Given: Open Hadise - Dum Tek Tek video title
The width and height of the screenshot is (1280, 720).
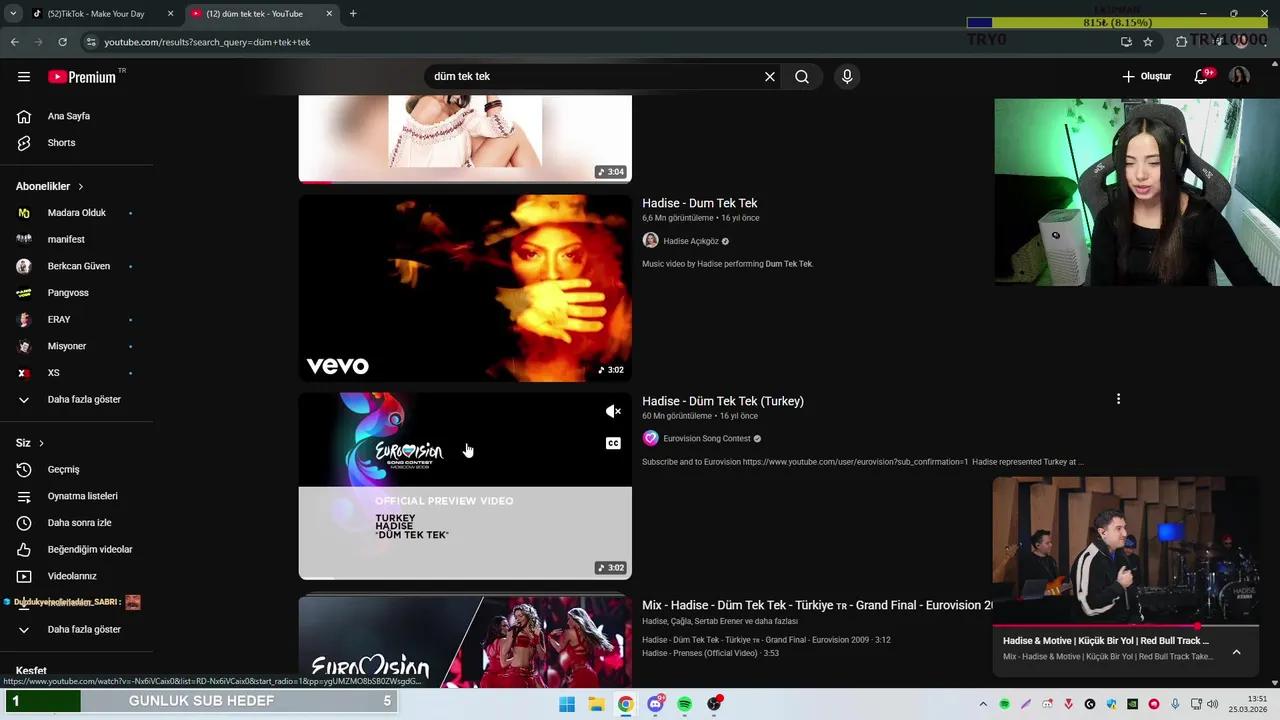Looking at the screenshot, I should (x=700, y=203).
